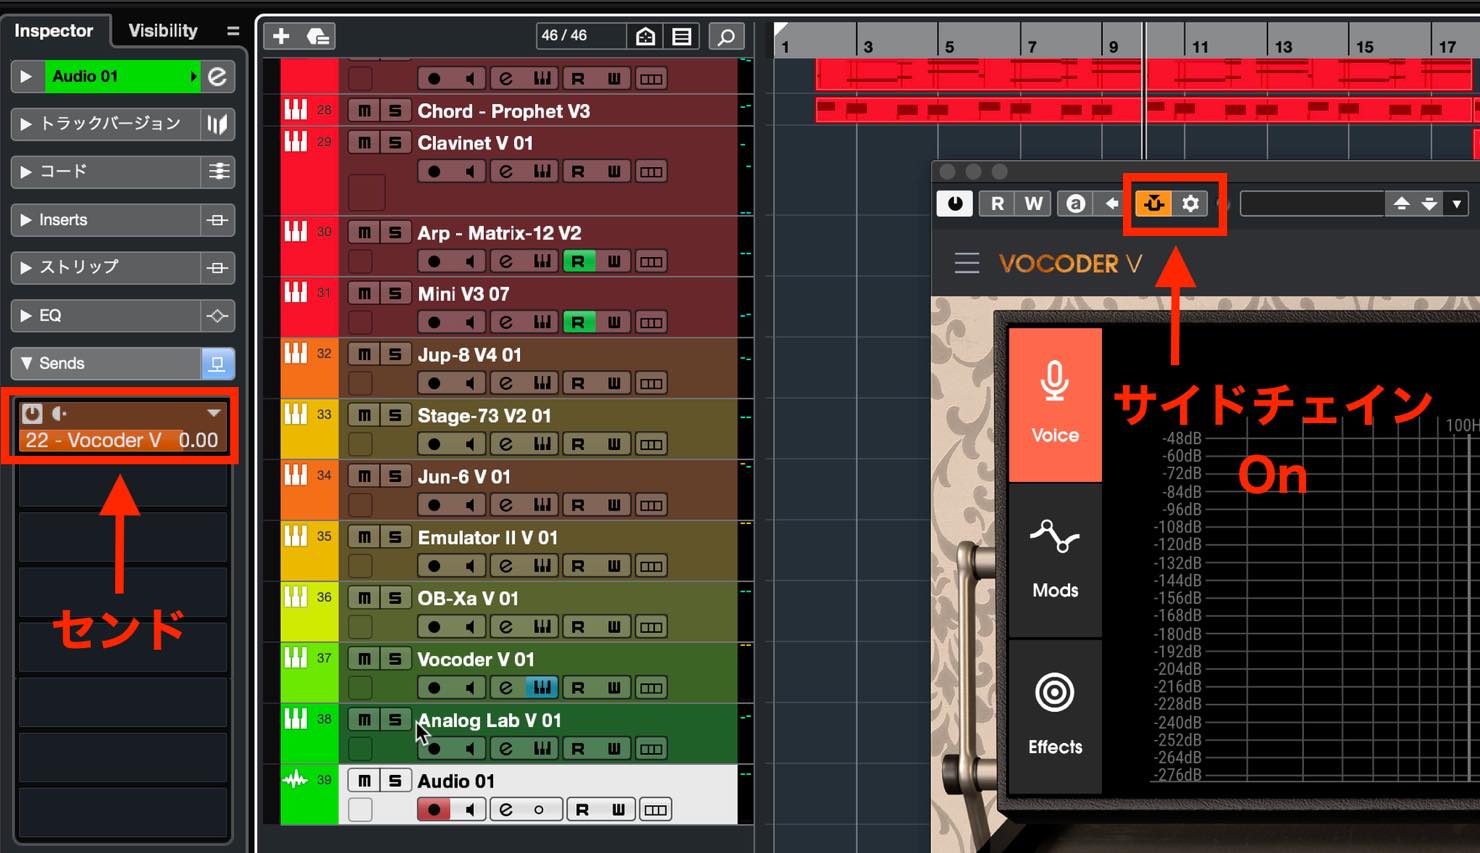Open the Effects tab in Vocoder V
Image resolution: width=1480 pixels, height=853 pixels.
tap(1055, 716)
